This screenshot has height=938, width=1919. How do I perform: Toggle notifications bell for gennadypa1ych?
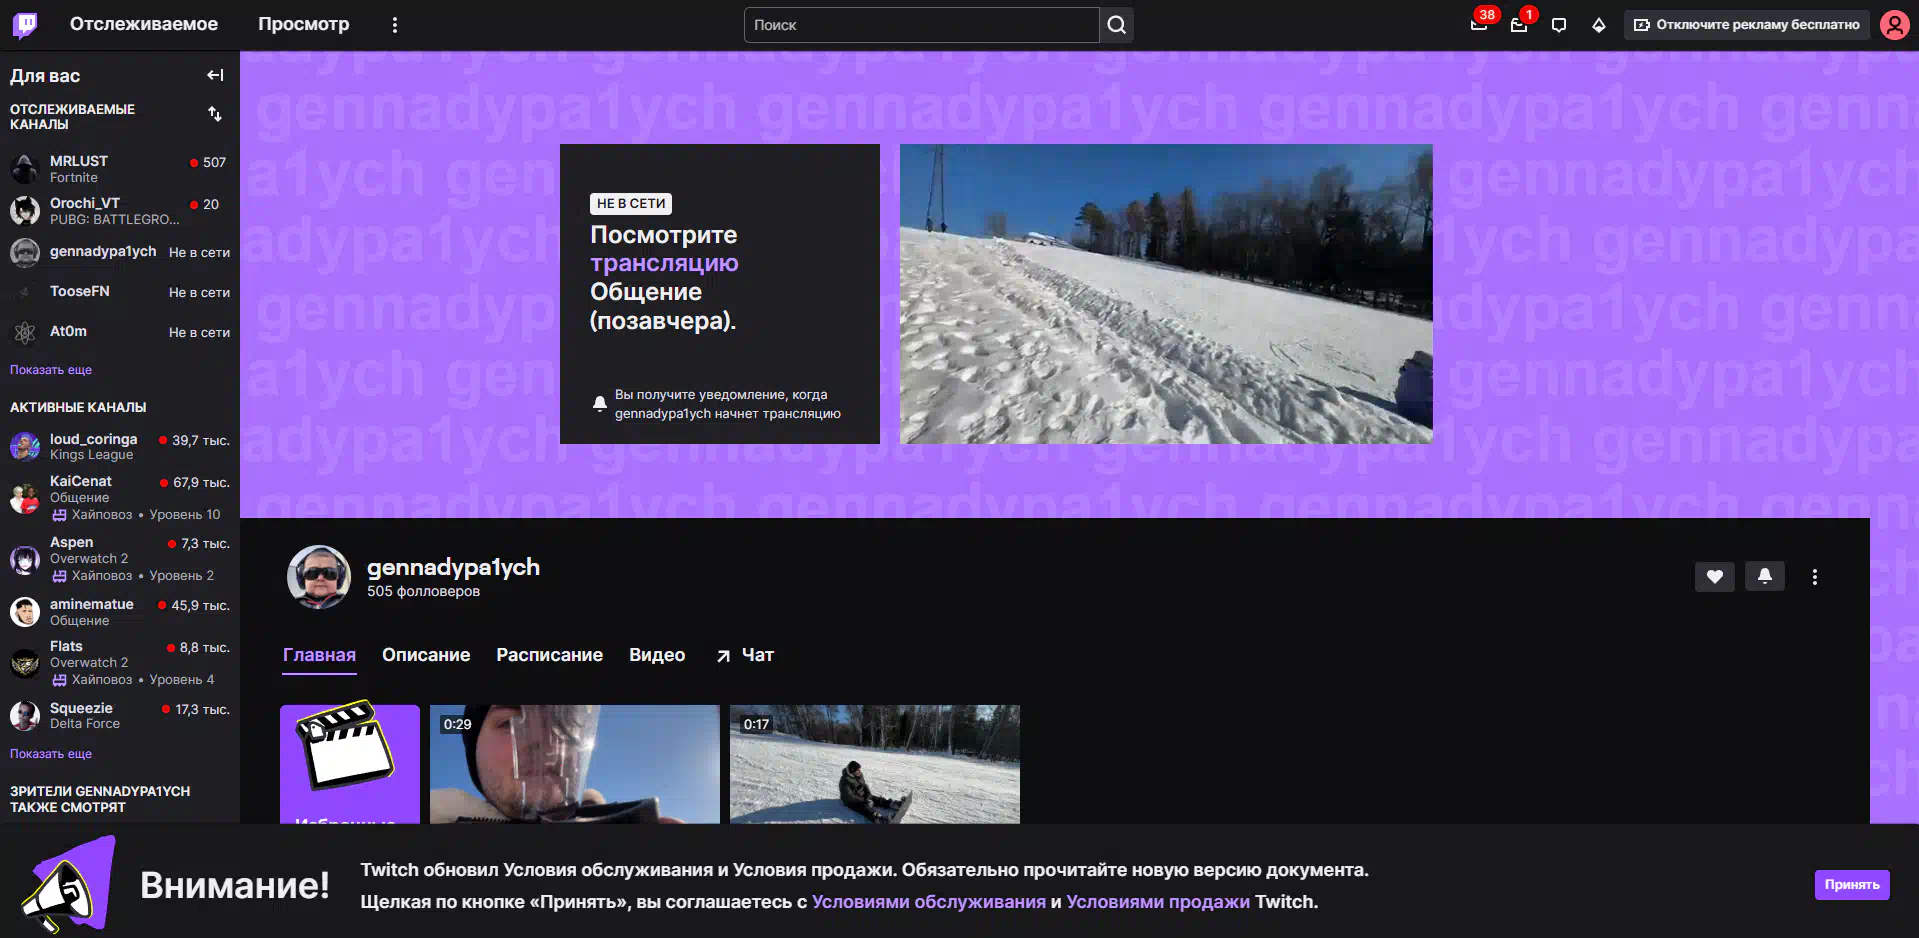coord(1765,577)
